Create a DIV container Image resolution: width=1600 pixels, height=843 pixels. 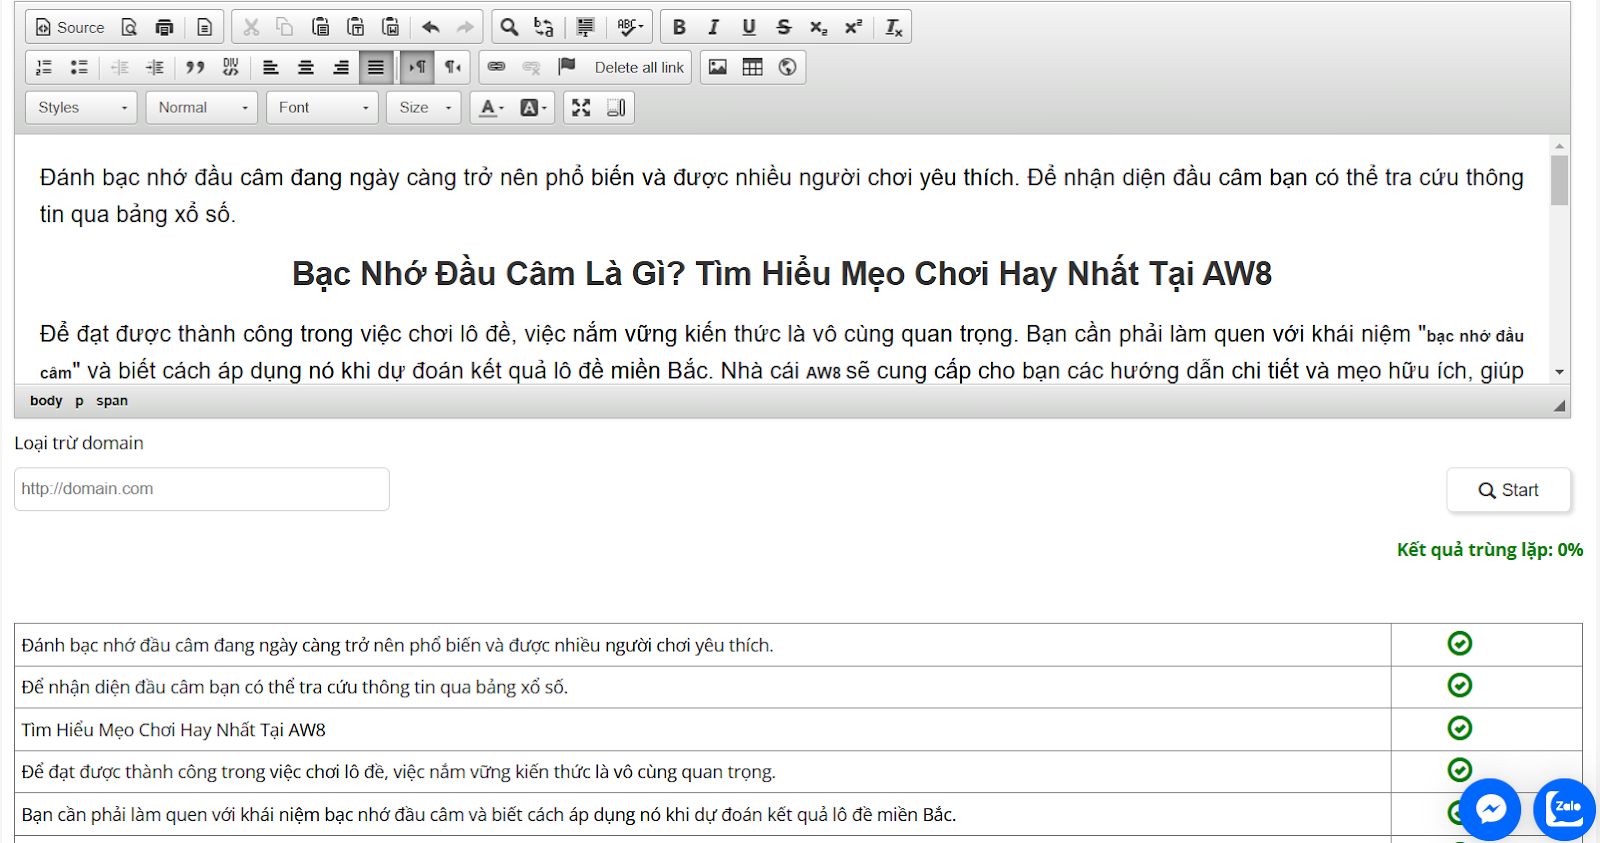(x=230, y=67)
